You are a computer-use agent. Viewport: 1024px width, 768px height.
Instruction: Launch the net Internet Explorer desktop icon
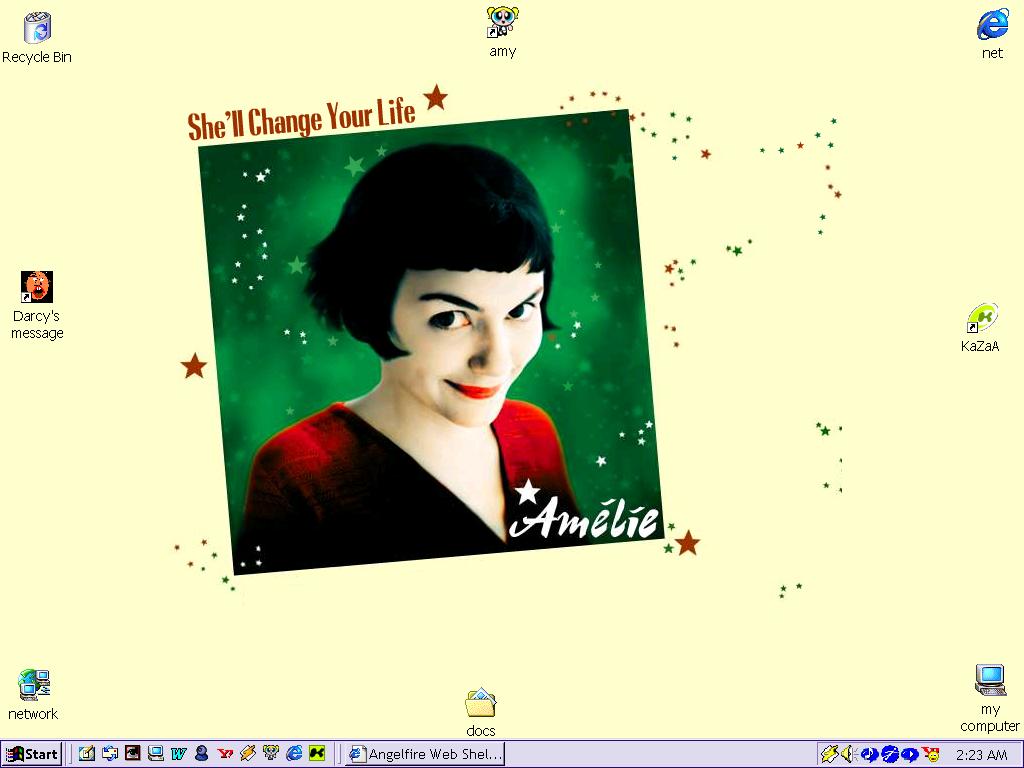point(993,25)
